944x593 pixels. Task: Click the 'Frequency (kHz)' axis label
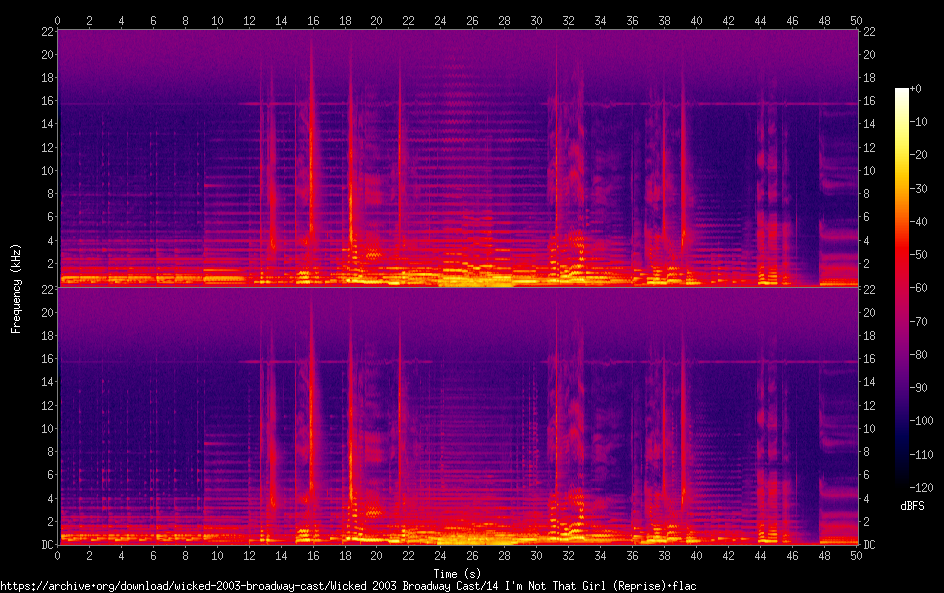tap(16, 287)
